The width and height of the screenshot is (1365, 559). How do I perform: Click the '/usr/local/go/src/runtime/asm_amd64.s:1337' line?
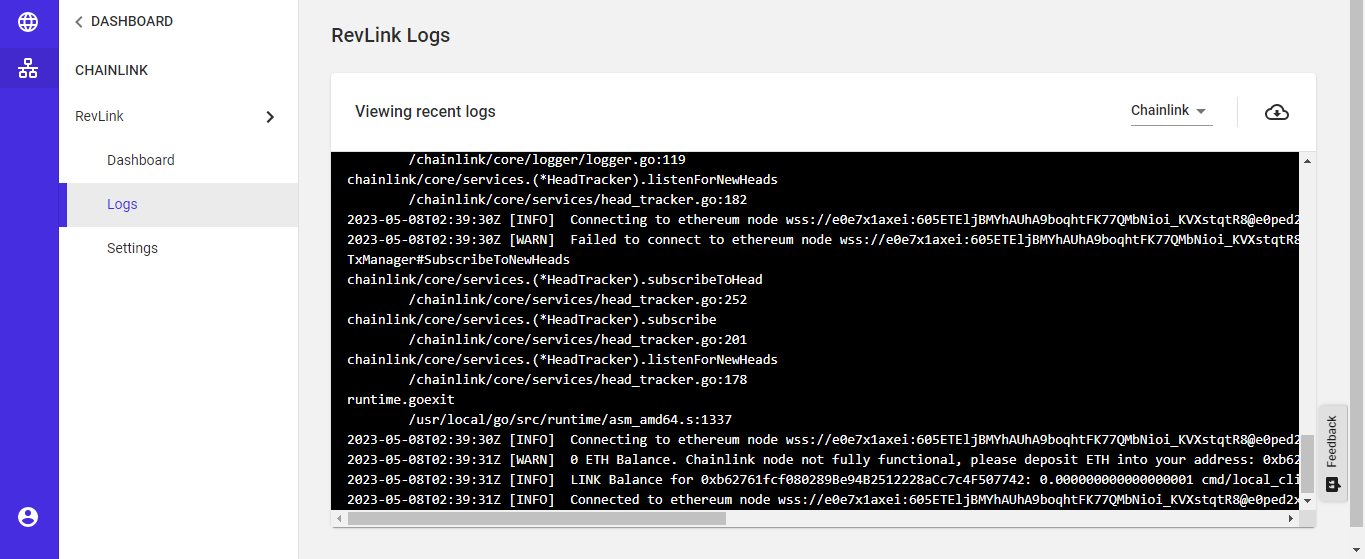(x=570, y=419)
